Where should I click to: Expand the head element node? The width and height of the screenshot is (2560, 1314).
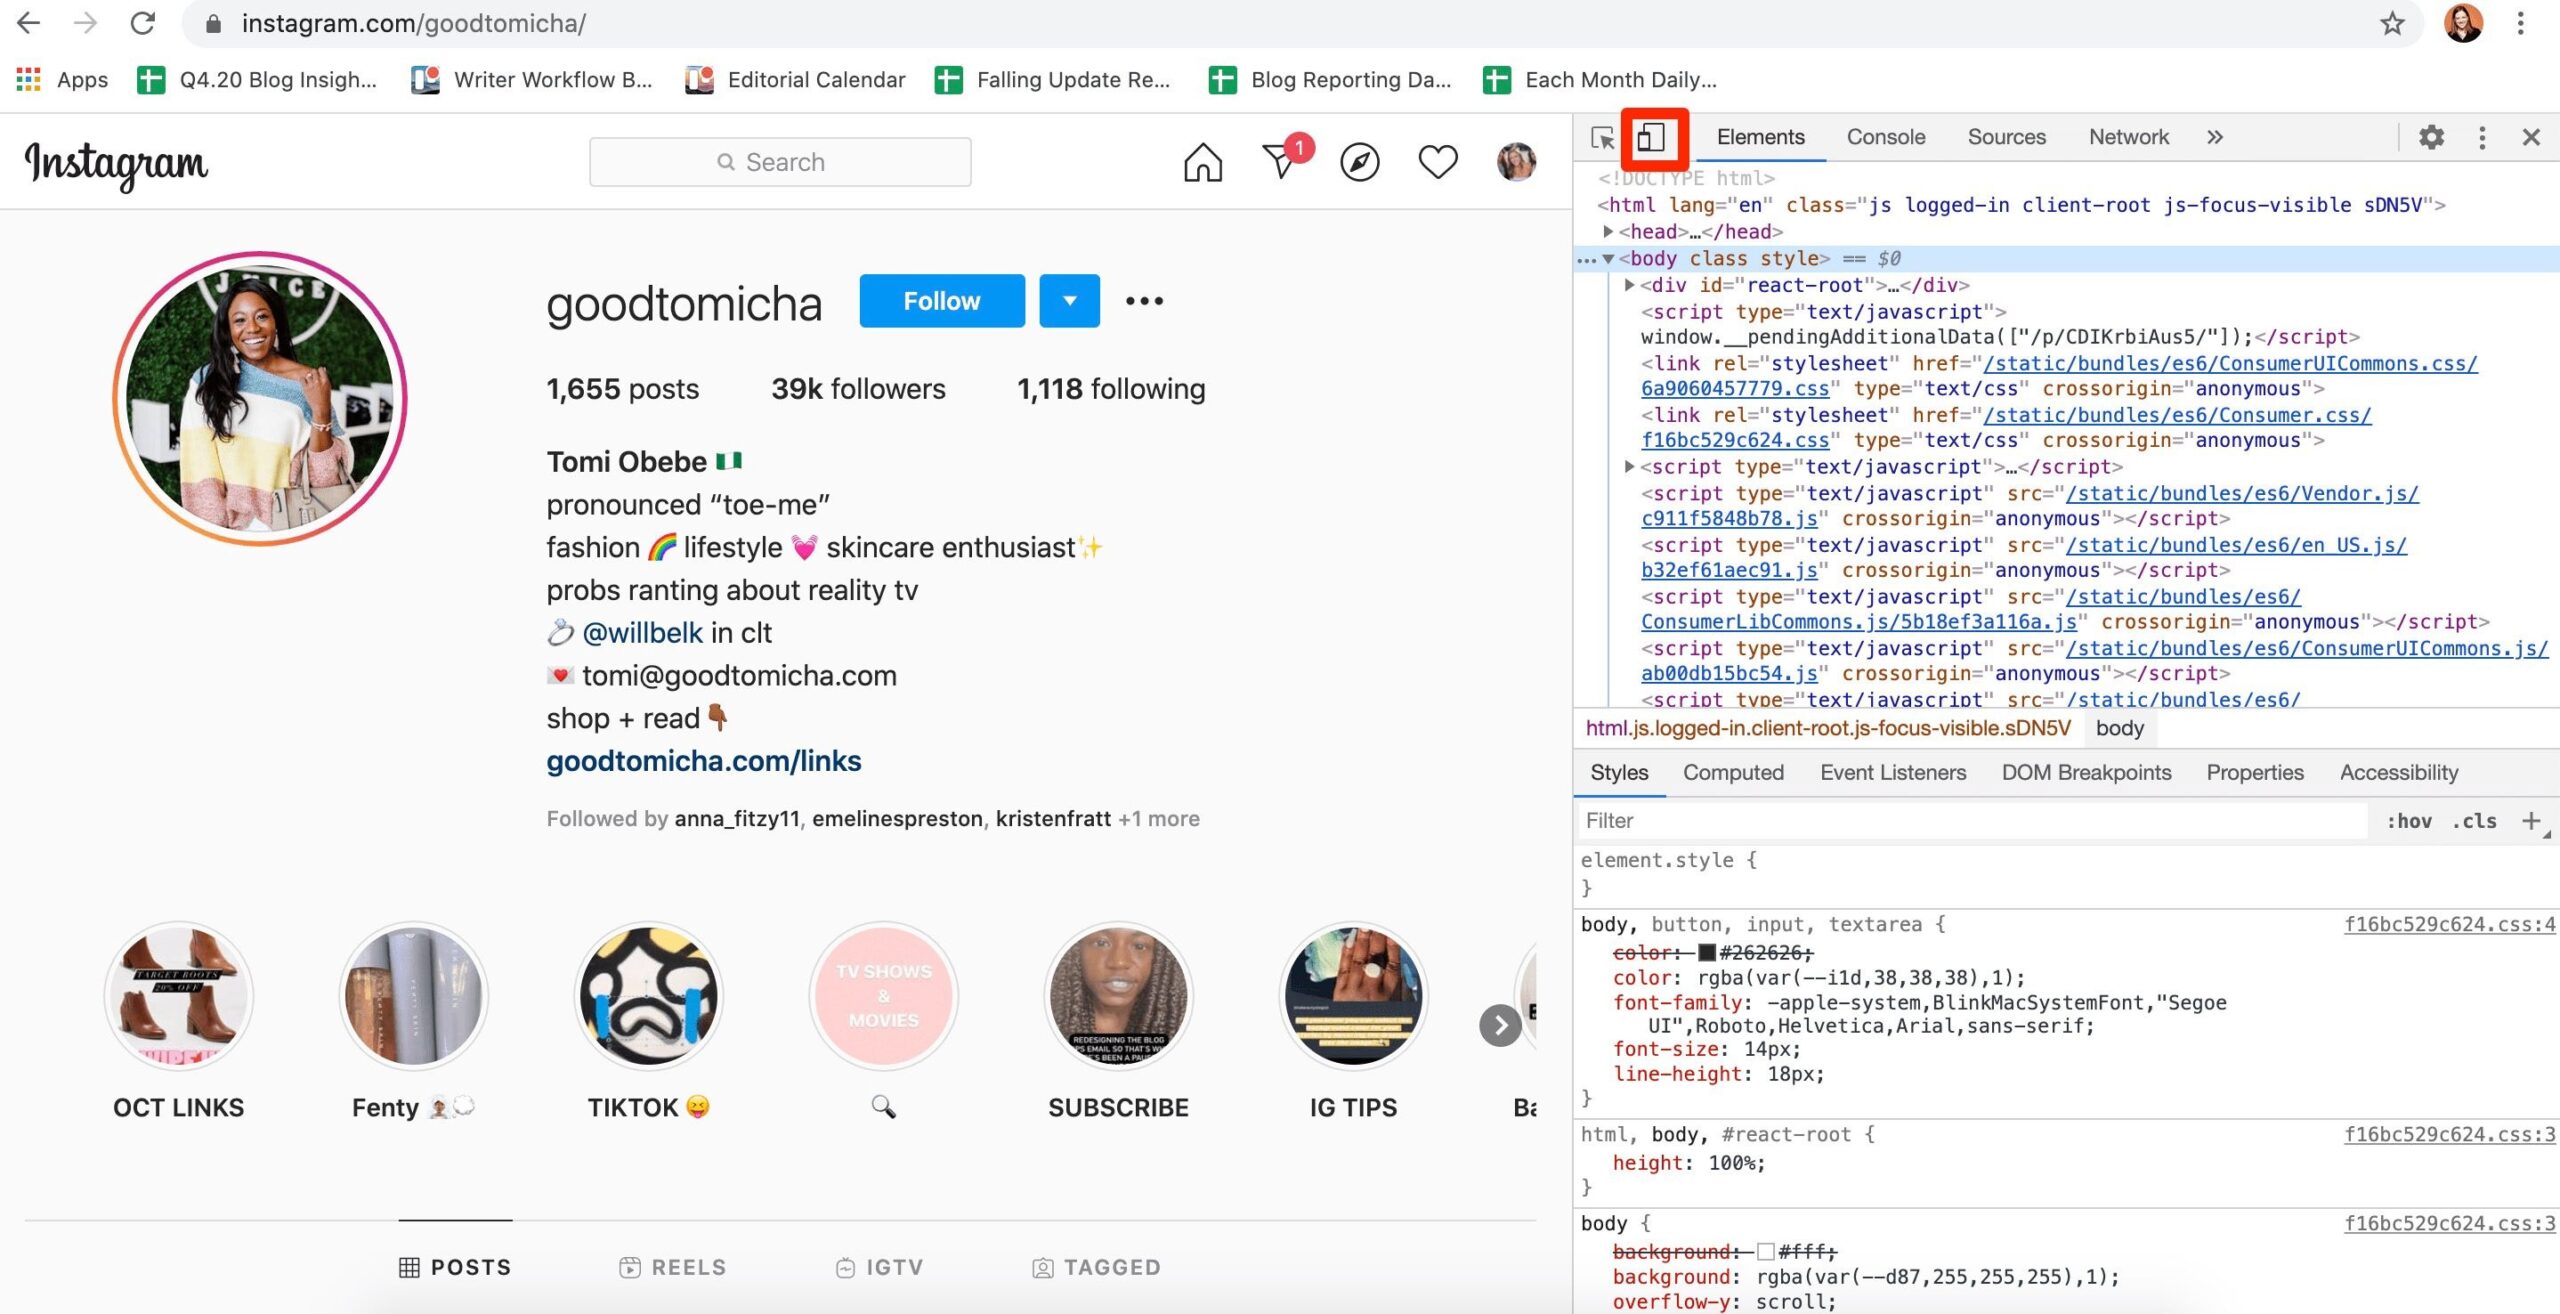click(1608, 231)
